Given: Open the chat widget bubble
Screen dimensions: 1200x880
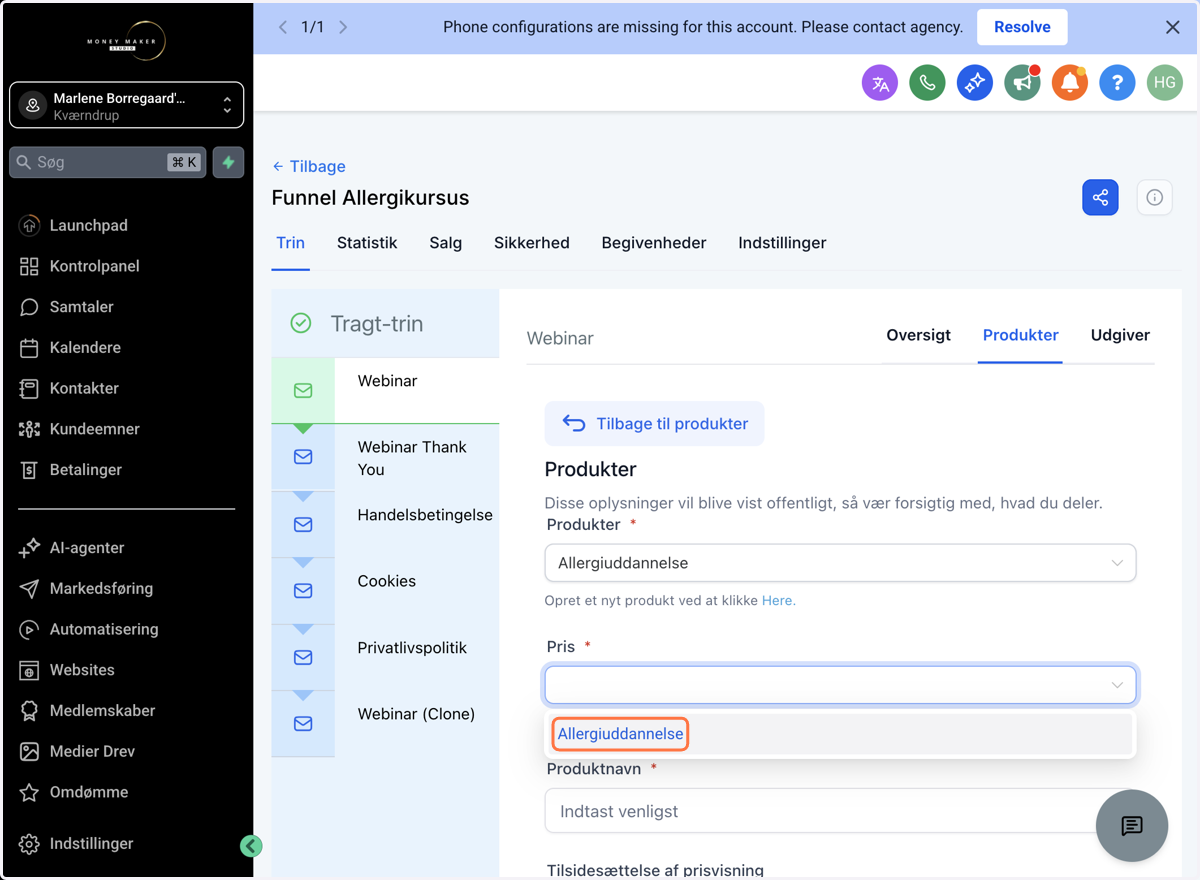Looking at the screenshot, I should (1132, 826).
